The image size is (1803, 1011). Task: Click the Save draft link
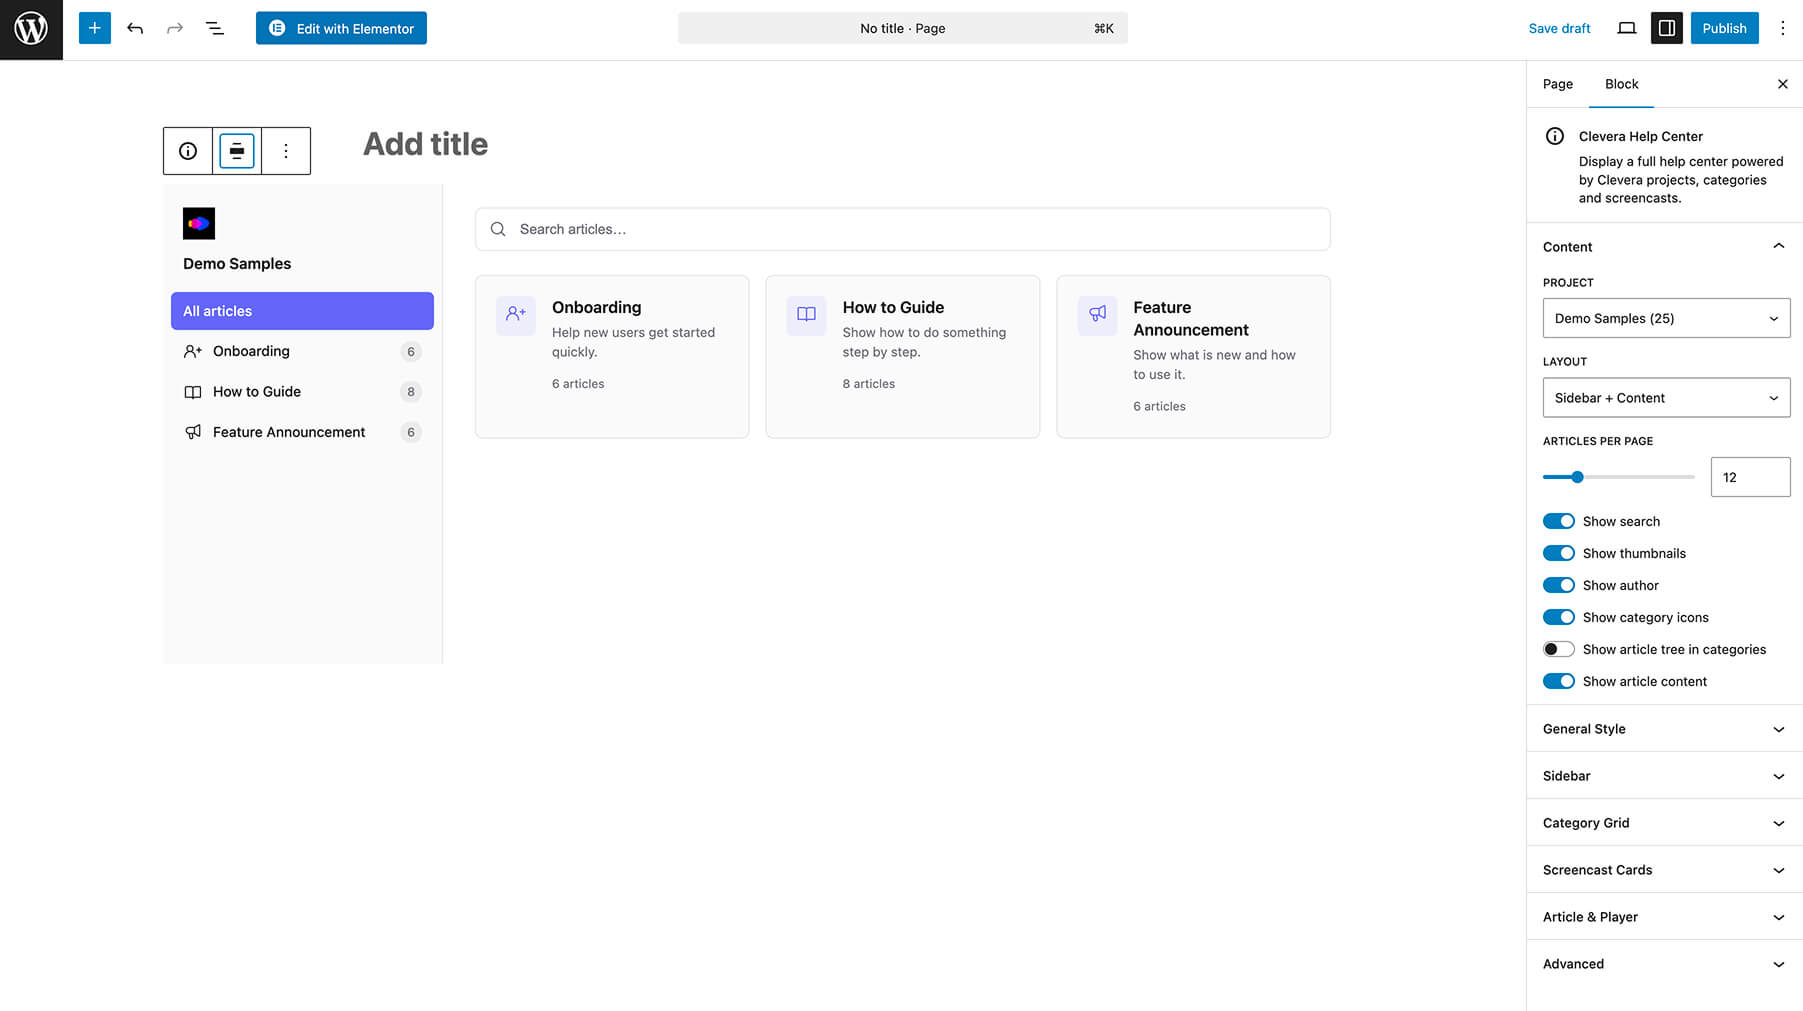click(1559, 28)
